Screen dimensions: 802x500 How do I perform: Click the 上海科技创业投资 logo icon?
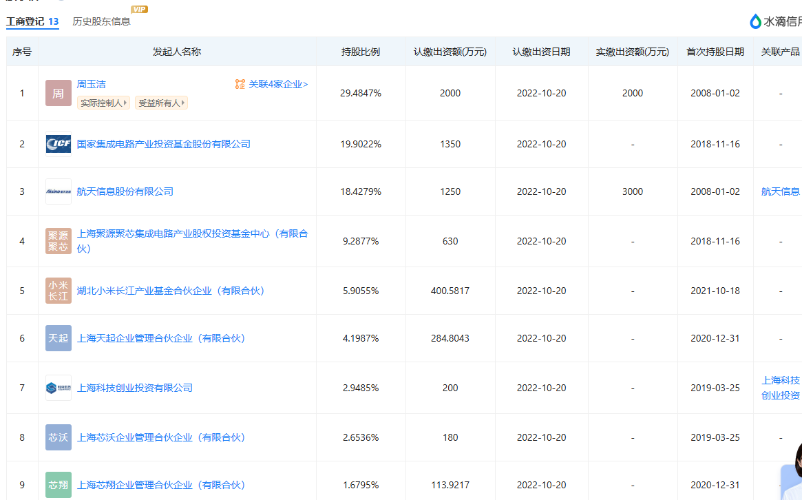(x=58, y=388)
